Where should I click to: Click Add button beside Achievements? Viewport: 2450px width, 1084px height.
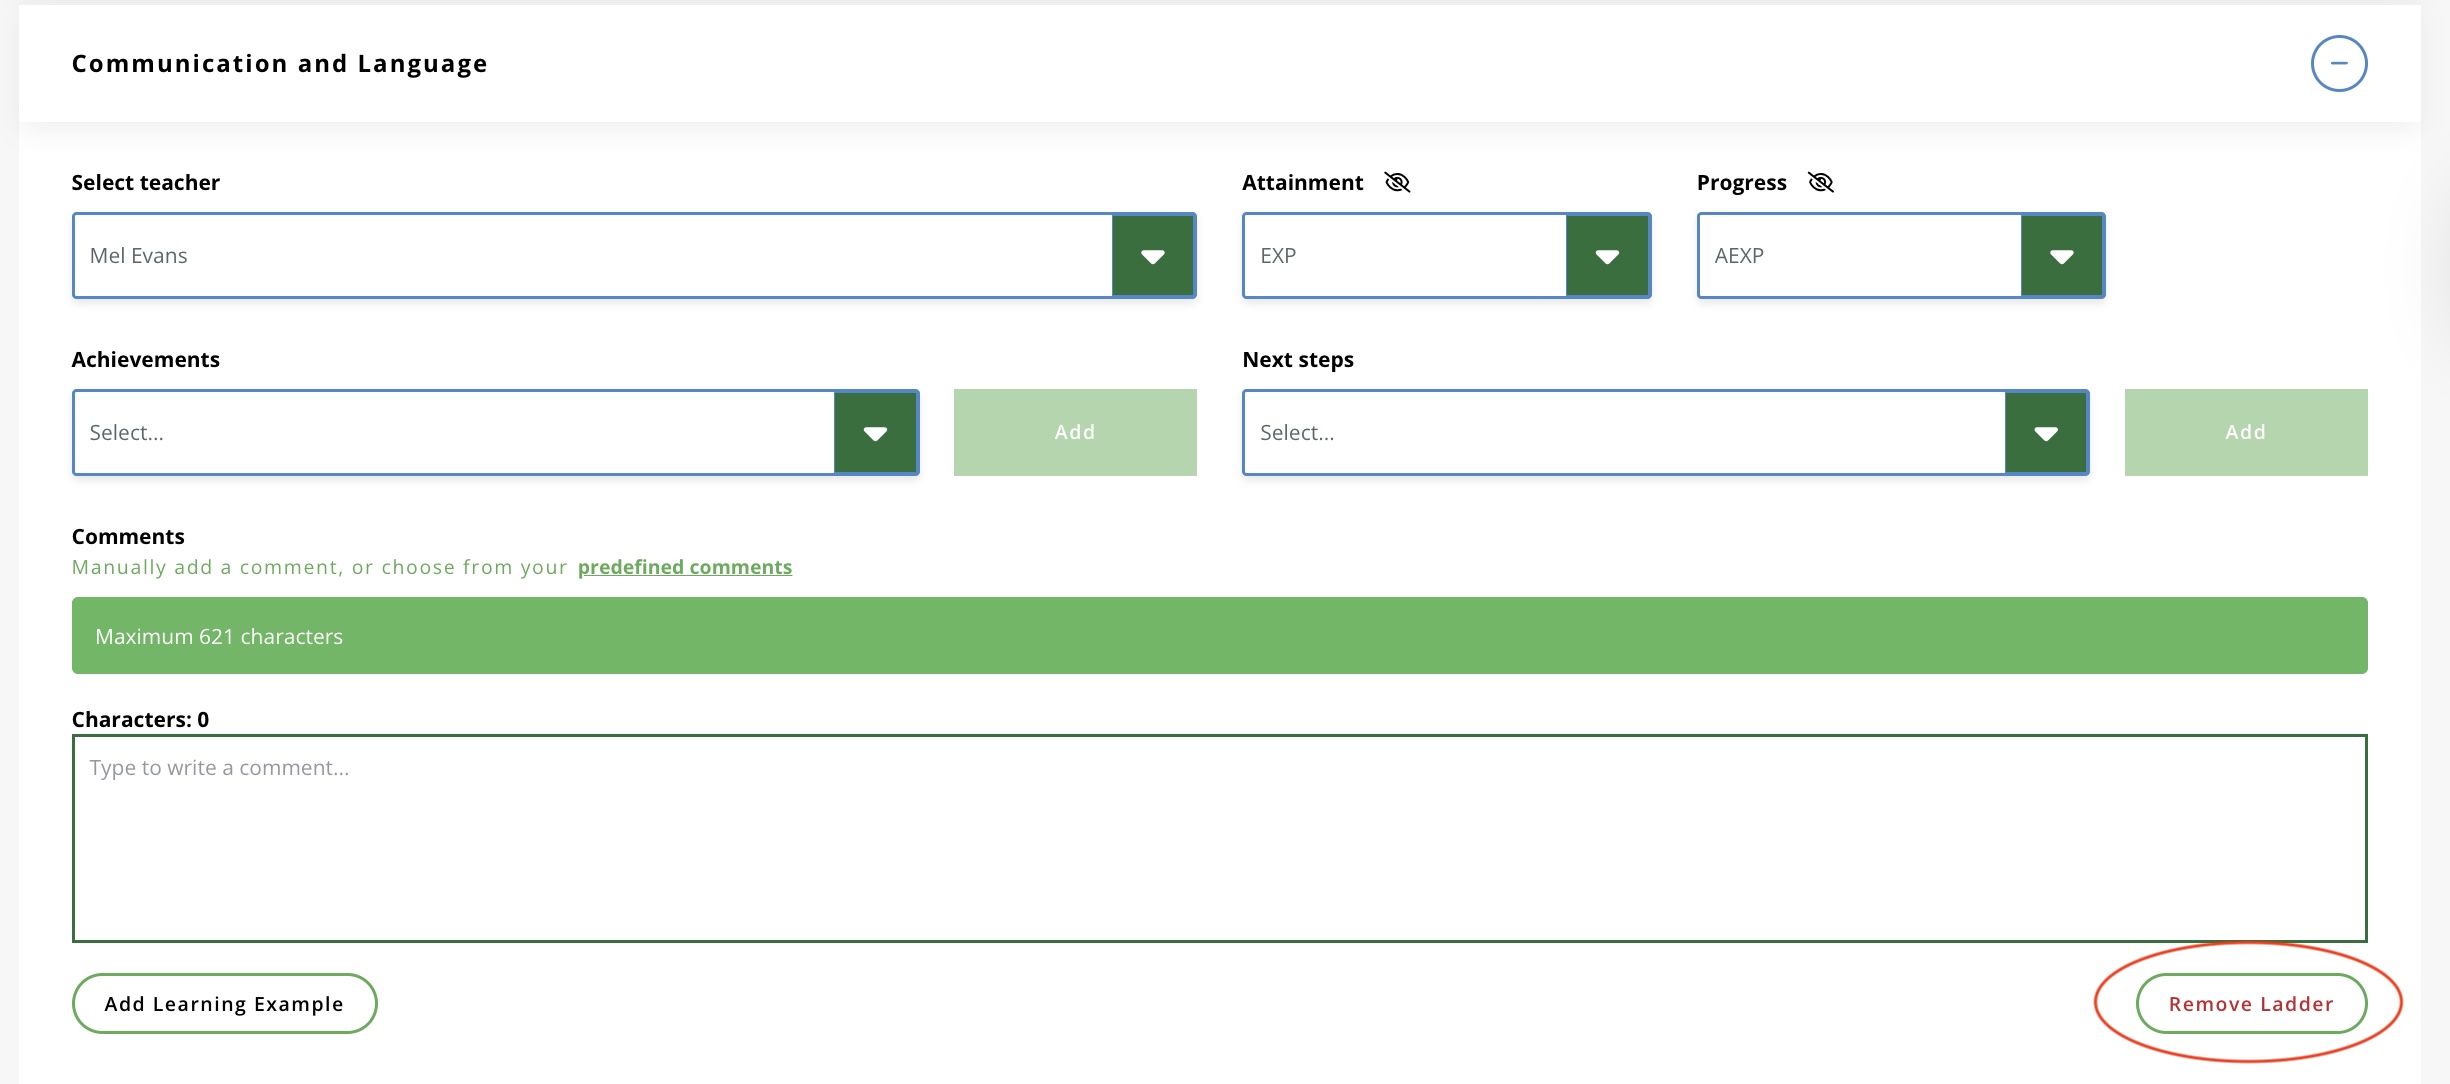pyautogui.click(x=1074, y=433)
